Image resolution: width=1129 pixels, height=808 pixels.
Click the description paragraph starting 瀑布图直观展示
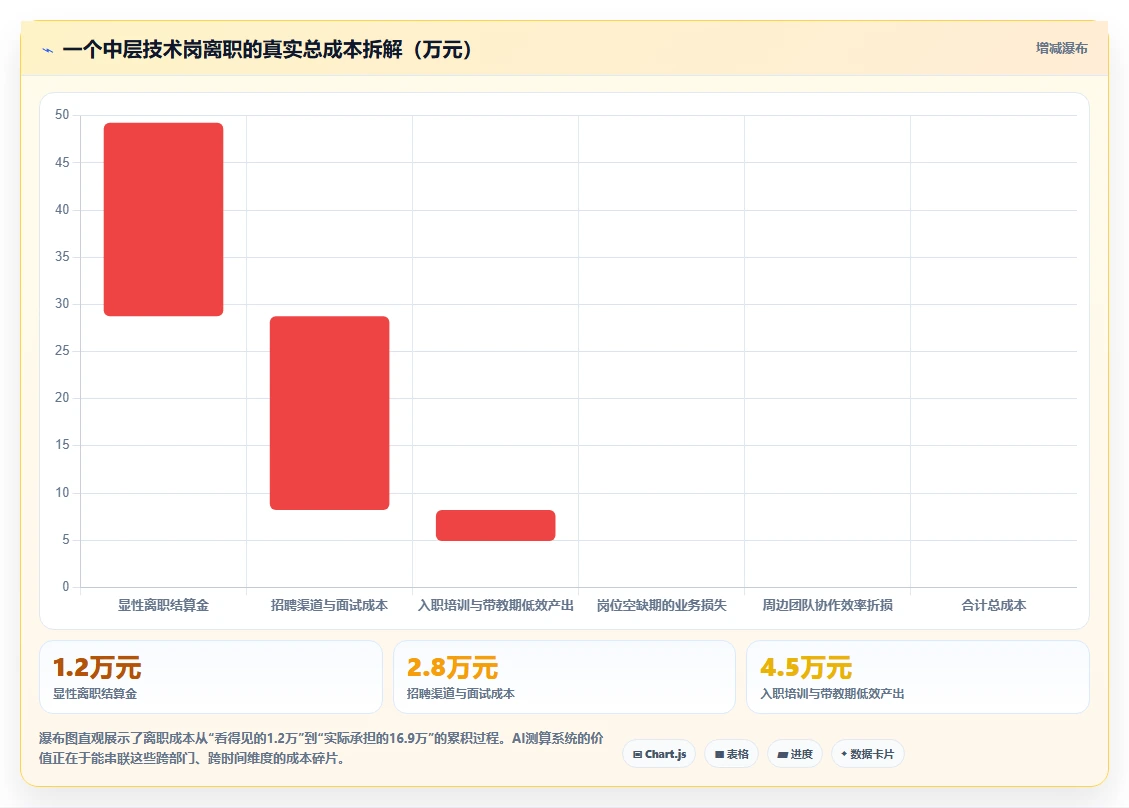(321, 748)
